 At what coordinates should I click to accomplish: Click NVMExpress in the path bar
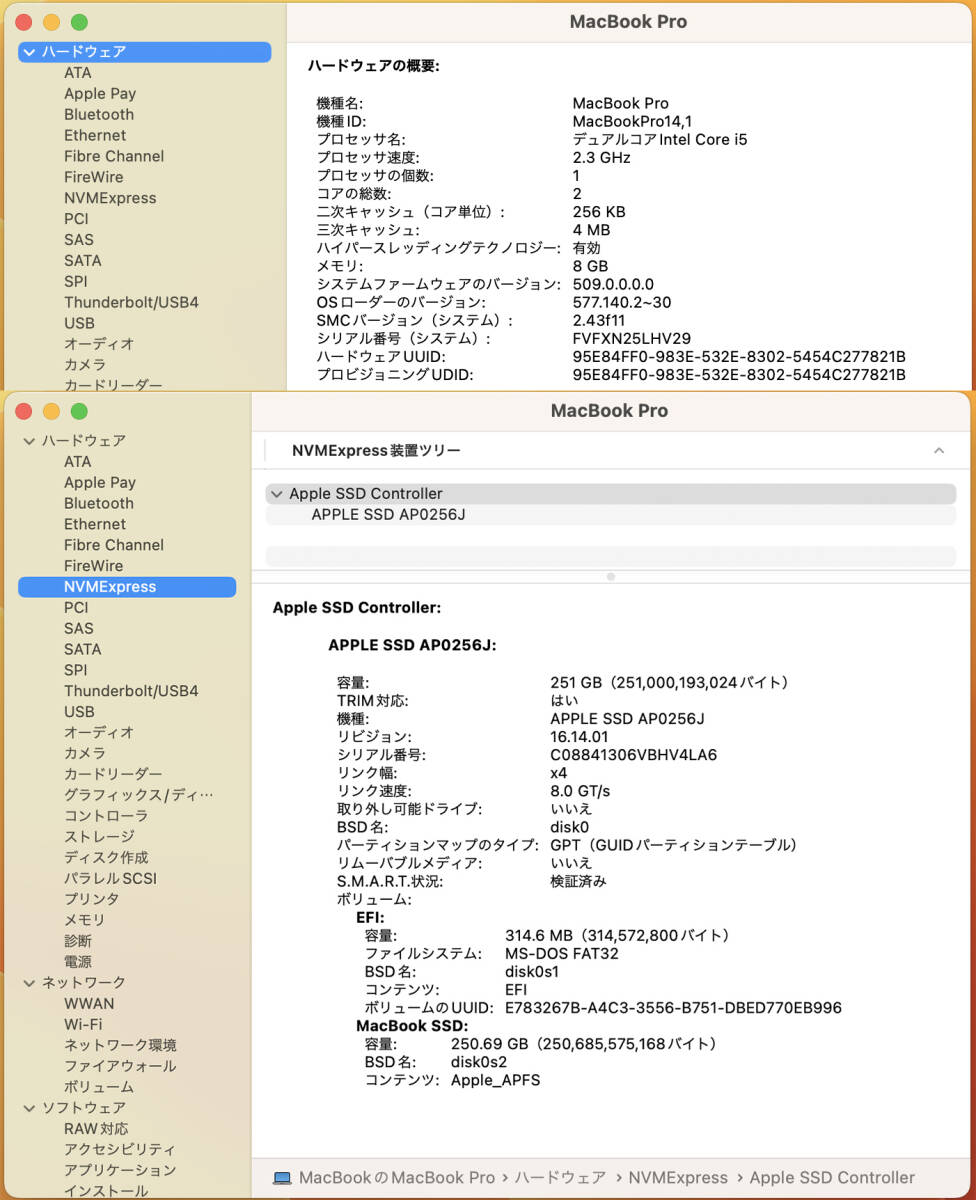coord(678,1178)
